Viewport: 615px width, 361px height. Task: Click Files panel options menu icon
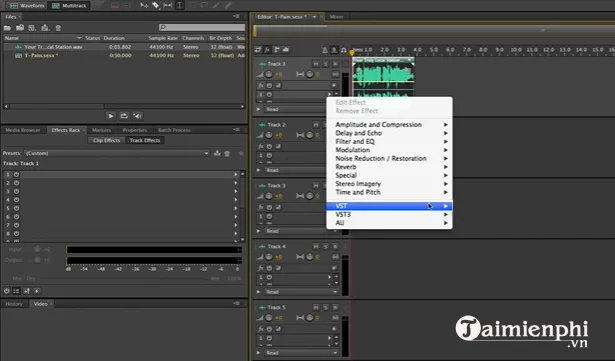tap(236, 16)
